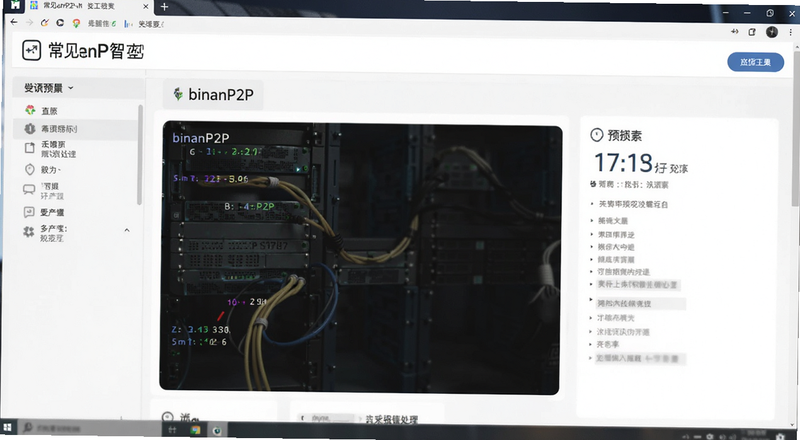The width and height of the screenshot is (800, 440).
Task: Click the sidebar vertical scrollbar
Action: 140,155
